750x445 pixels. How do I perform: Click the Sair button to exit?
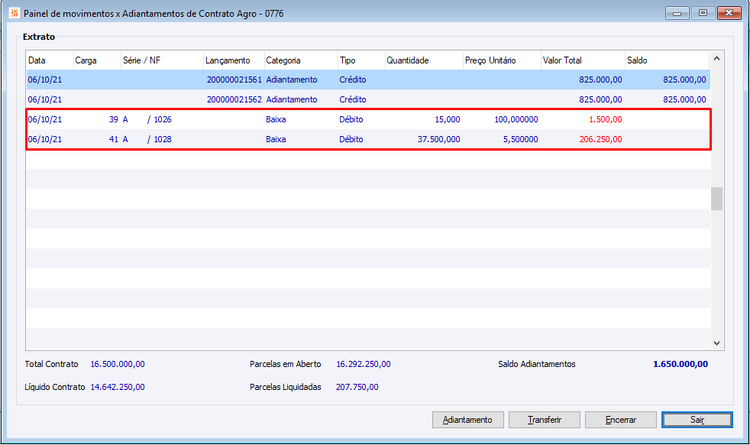click(697, 420)
